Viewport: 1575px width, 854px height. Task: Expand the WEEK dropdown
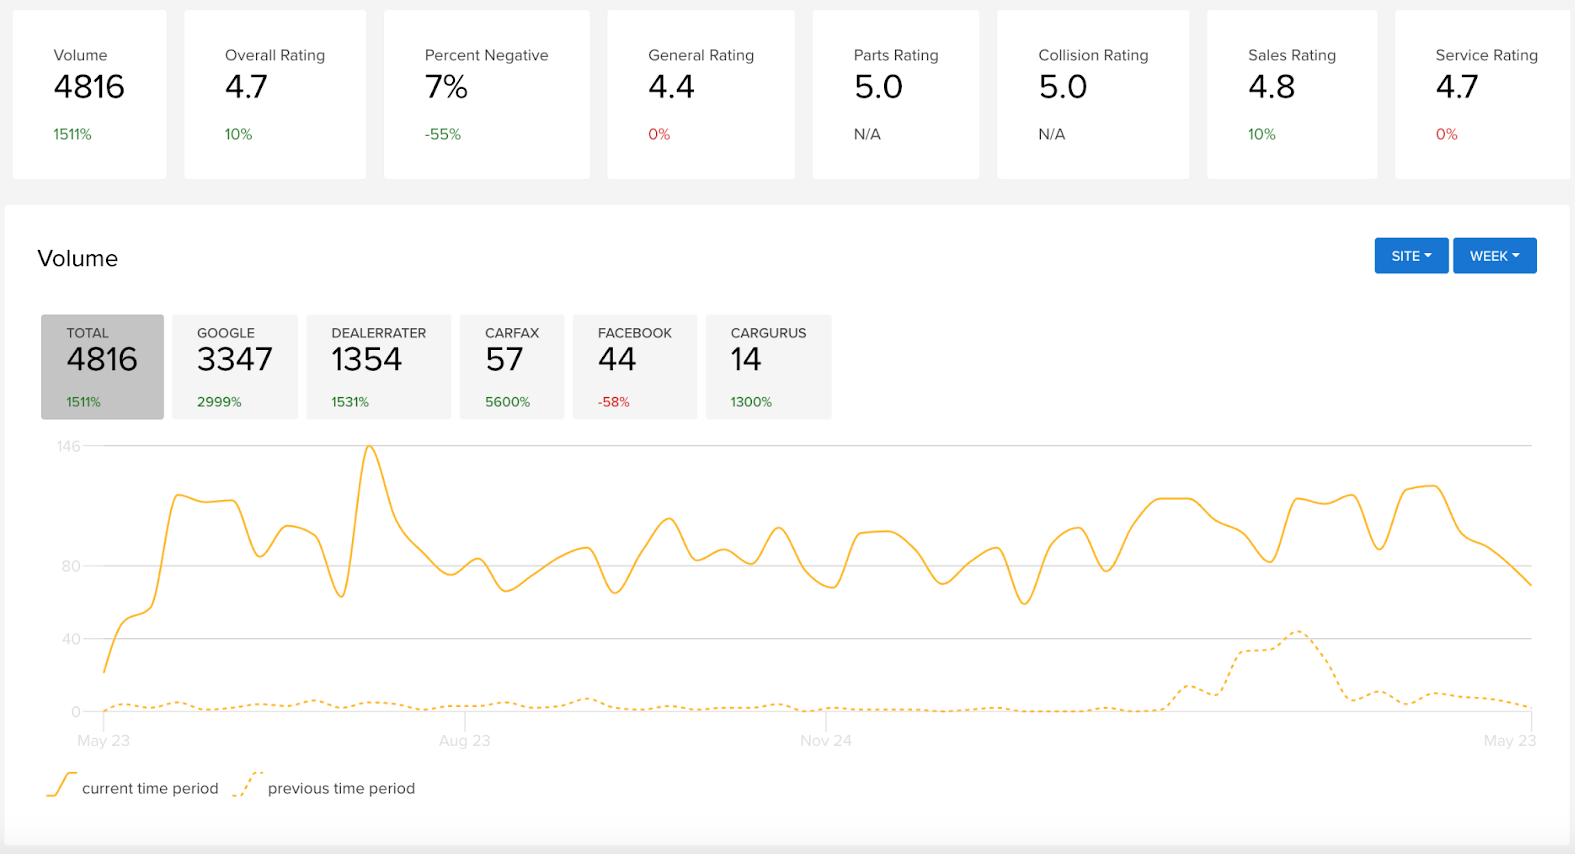coord(1494,256)
